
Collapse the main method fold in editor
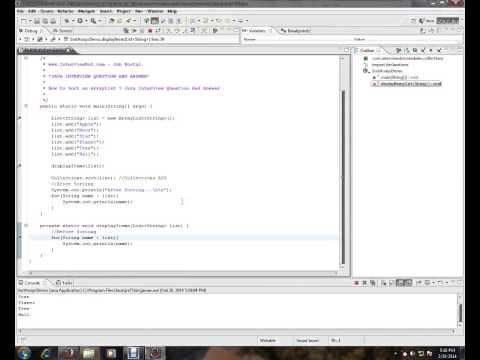26,106
